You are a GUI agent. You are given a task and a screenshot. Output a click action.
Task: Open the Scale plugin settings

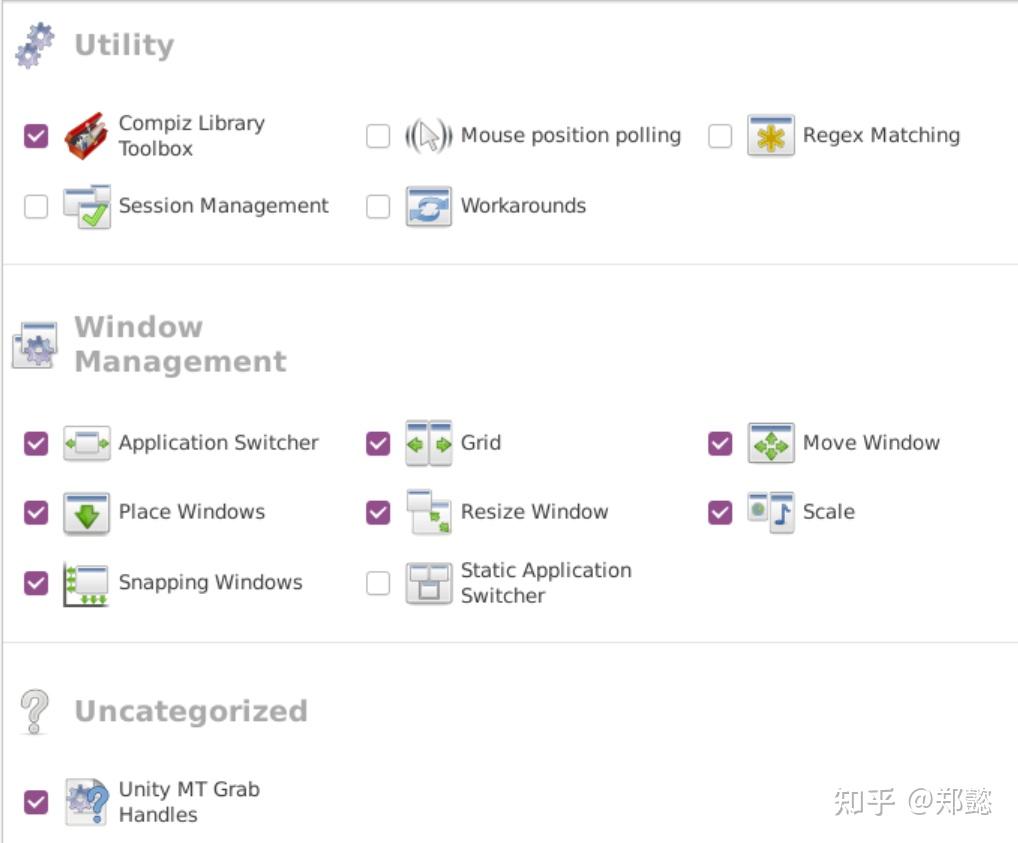(x=828, y=512)
